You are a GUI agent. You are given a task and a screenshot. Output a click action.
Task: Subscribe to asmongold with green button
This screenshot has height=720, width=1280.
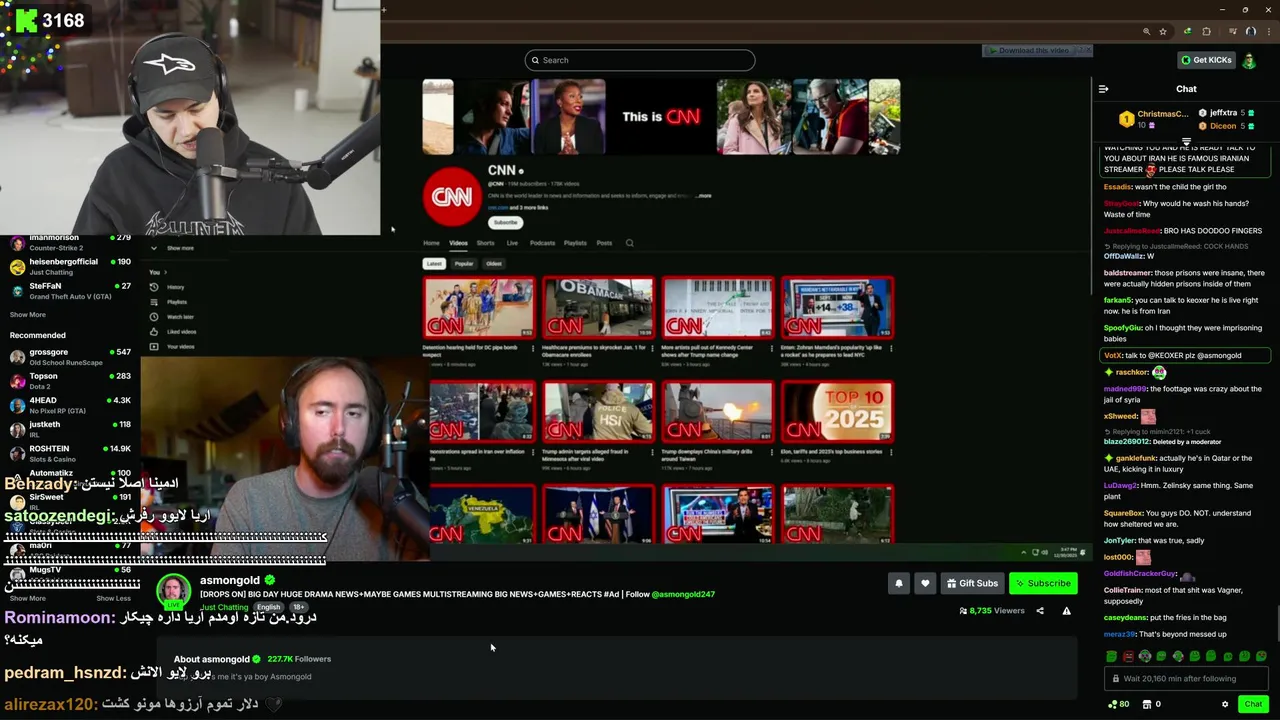pos(1043,583)
